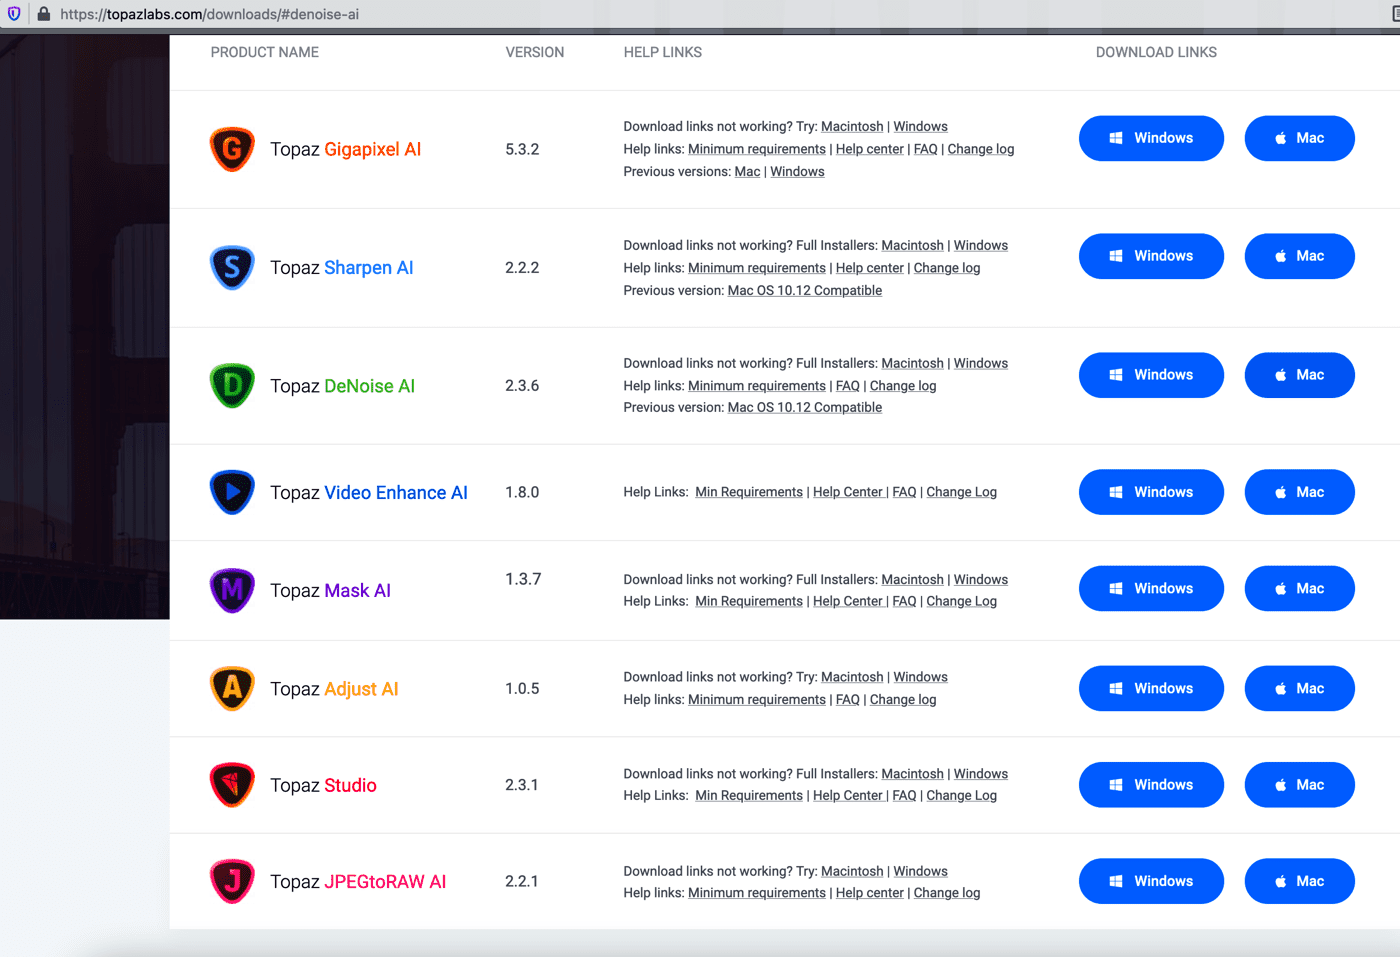Open Gigapixel AI alternate Macintosh download link
Image resolution: width=1400 pixels, height=957 pixels.
pyautogui.click(x=852, y=127)
